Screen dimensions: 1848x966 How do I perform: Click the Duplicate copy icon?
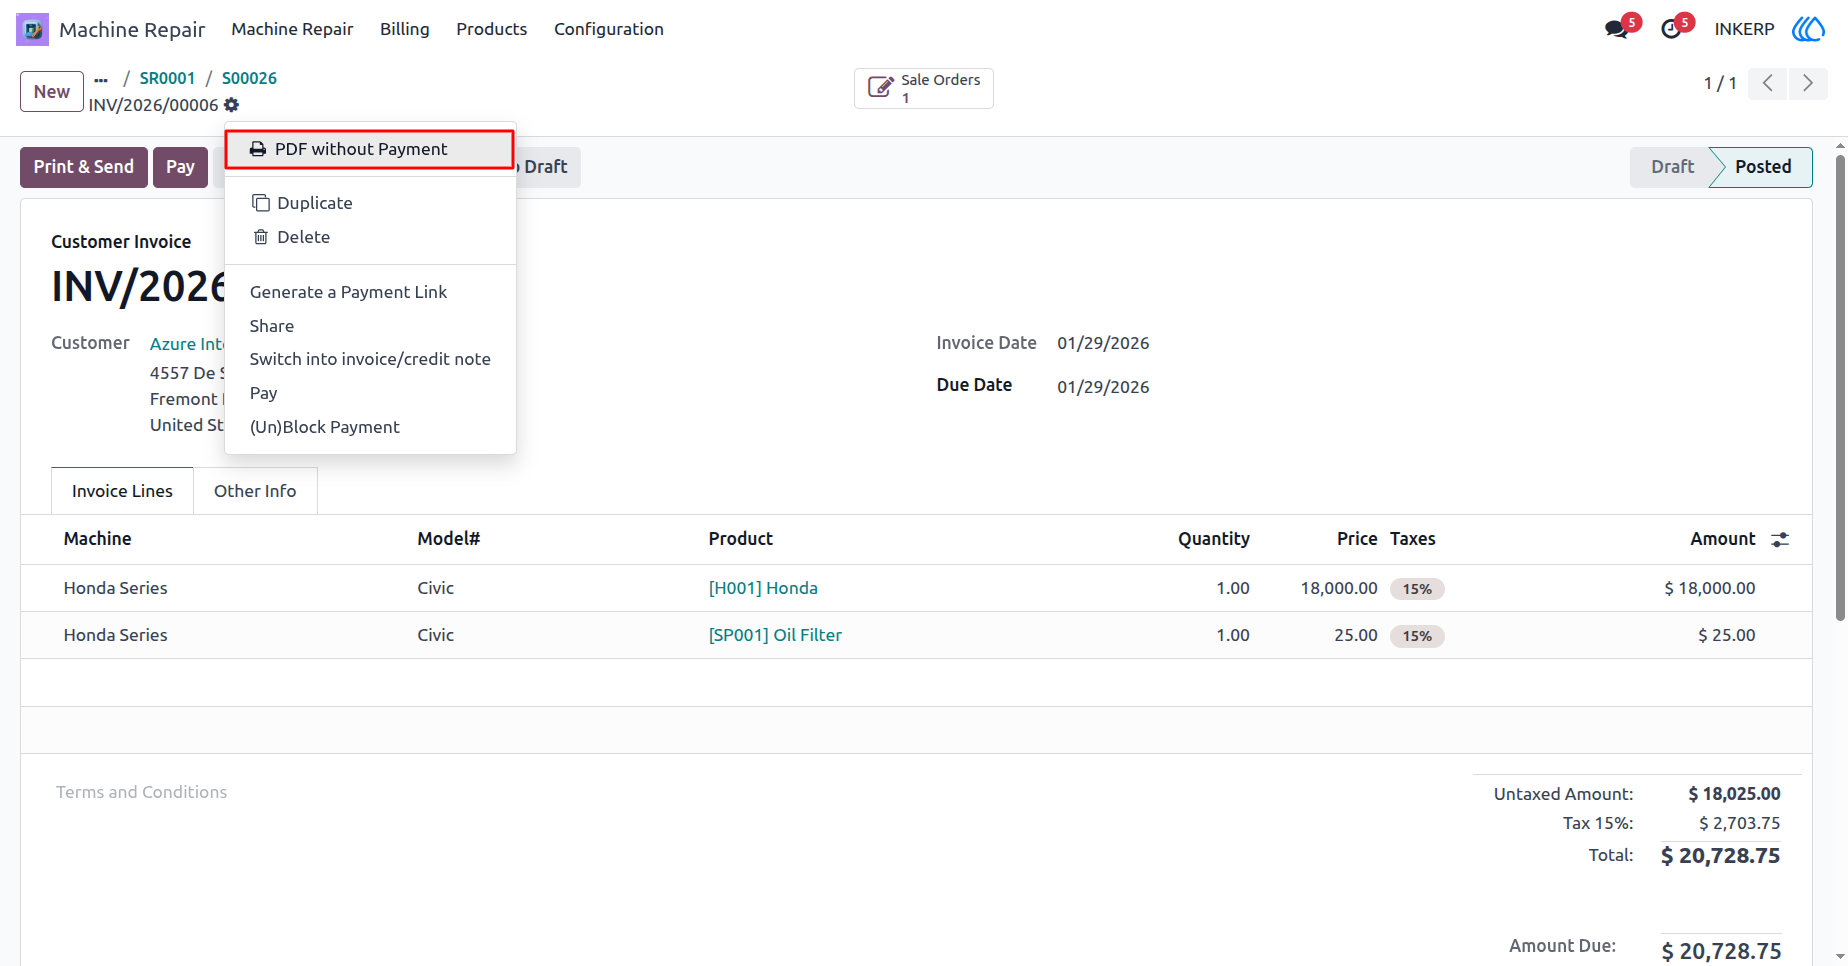[260, 203]
